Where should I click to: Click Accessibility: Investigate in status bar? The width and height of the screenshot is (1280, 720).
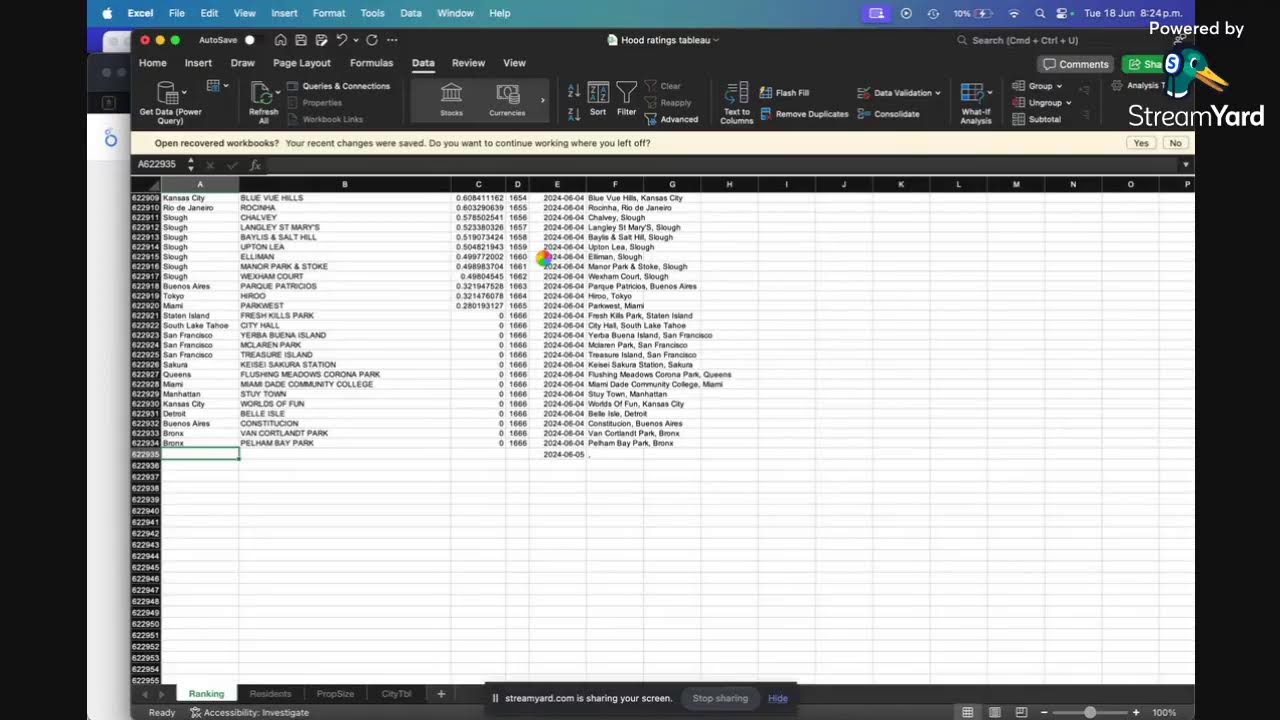click(249, 712)
